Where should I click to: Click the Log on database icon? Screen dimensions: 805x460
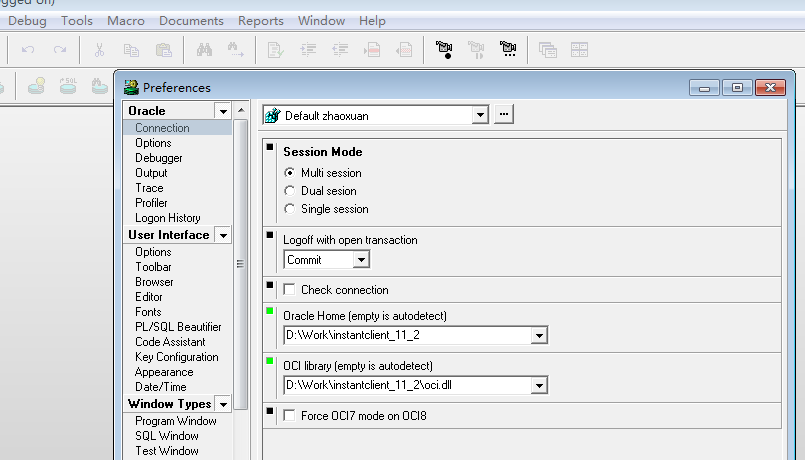36,86
